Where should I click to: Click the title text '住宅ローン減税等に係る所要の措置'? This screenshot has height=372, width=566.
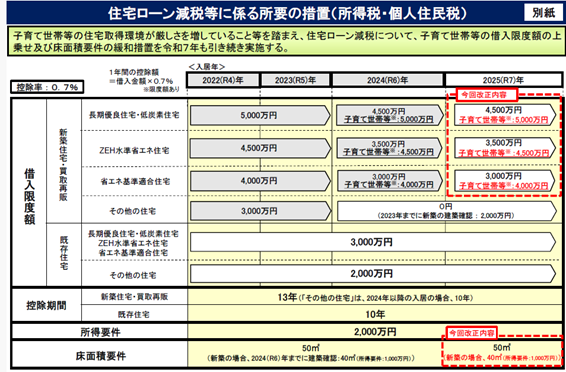219,13
